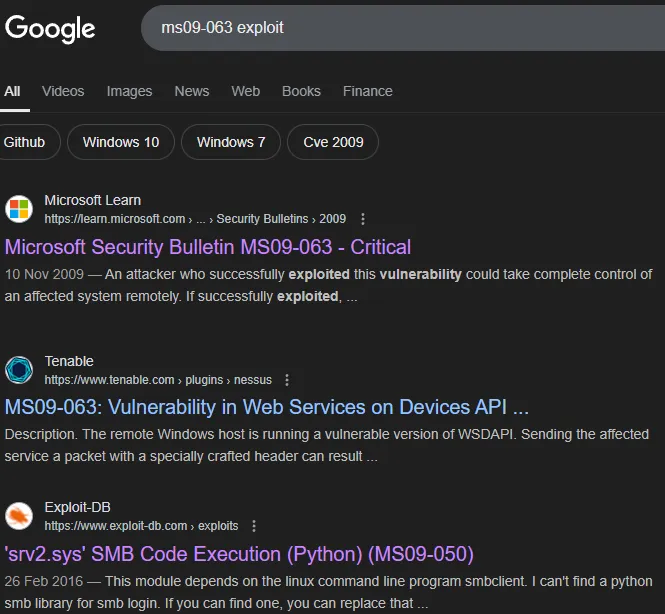
Task: Click the 'Tenable' site name text
Action: point(69,361)
